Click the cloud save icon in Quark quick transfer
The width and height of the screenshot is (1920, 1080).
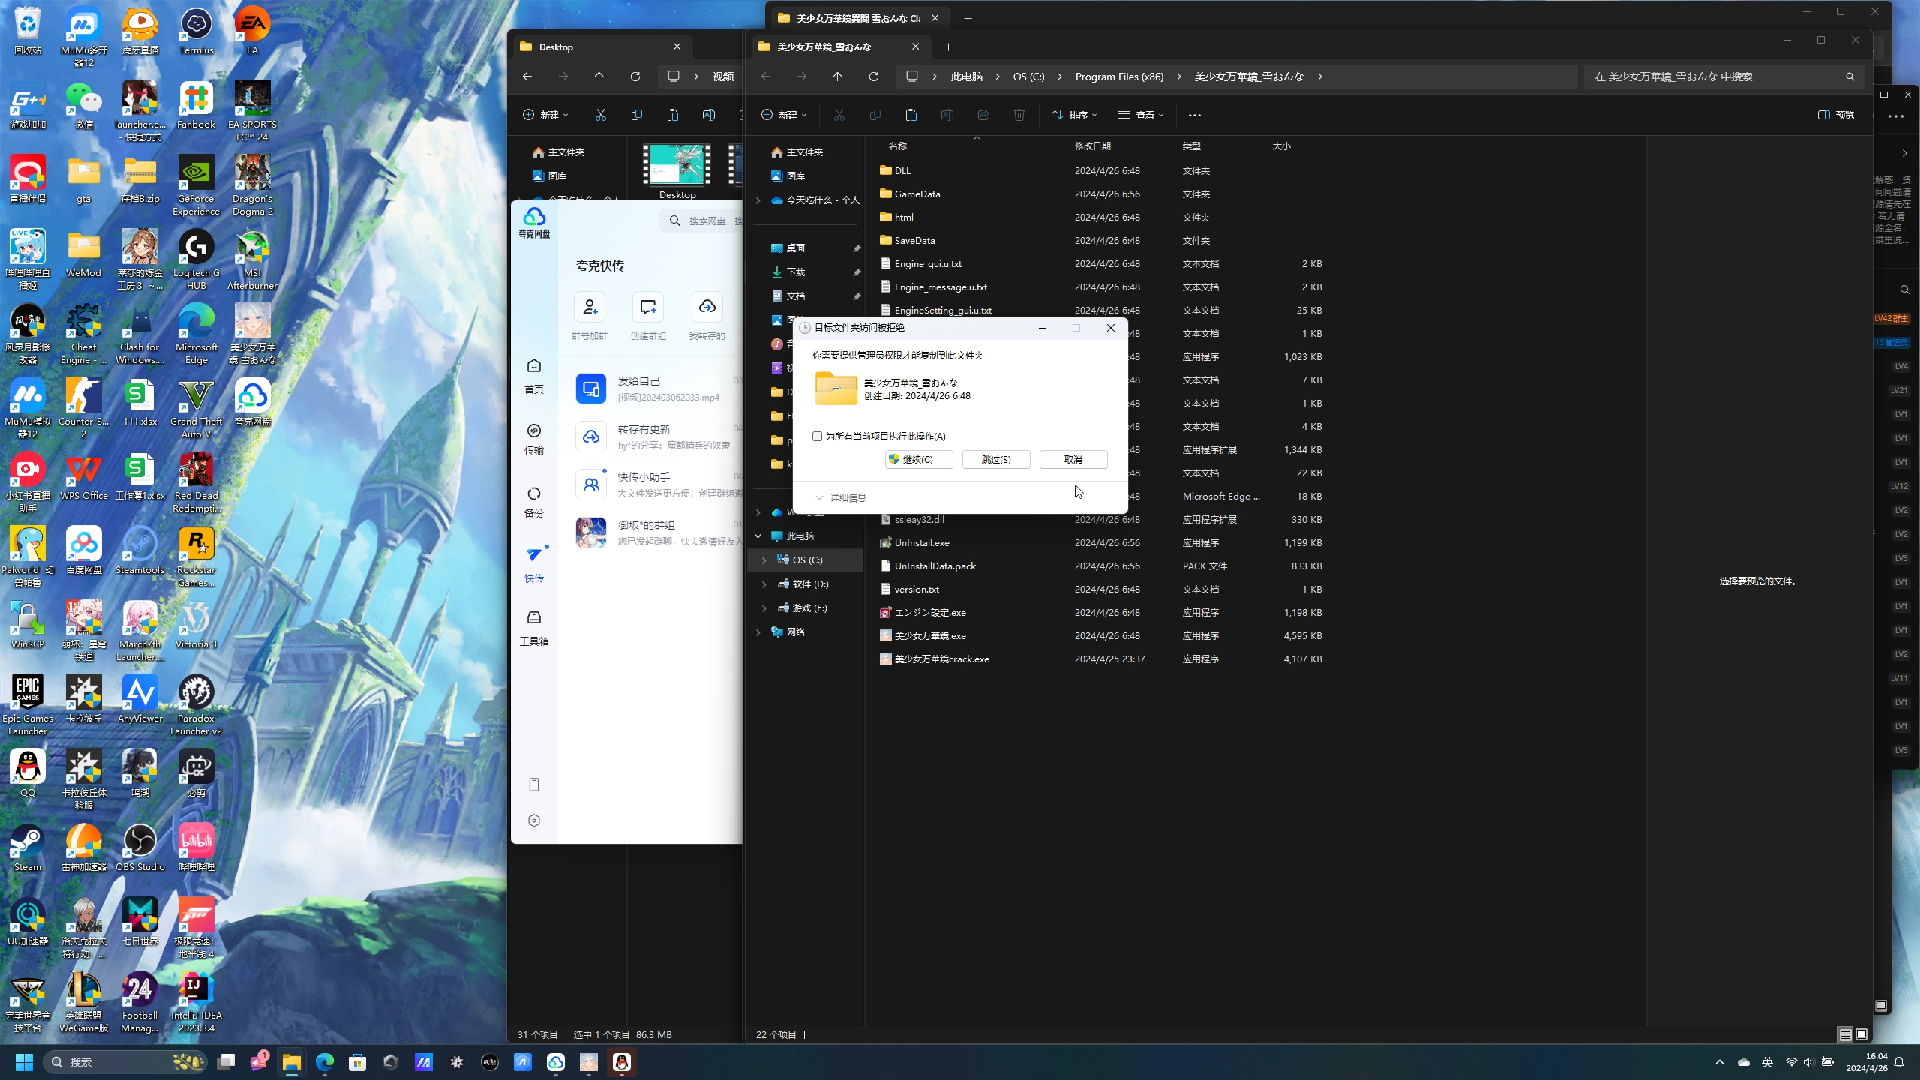[x=707, y=307]
